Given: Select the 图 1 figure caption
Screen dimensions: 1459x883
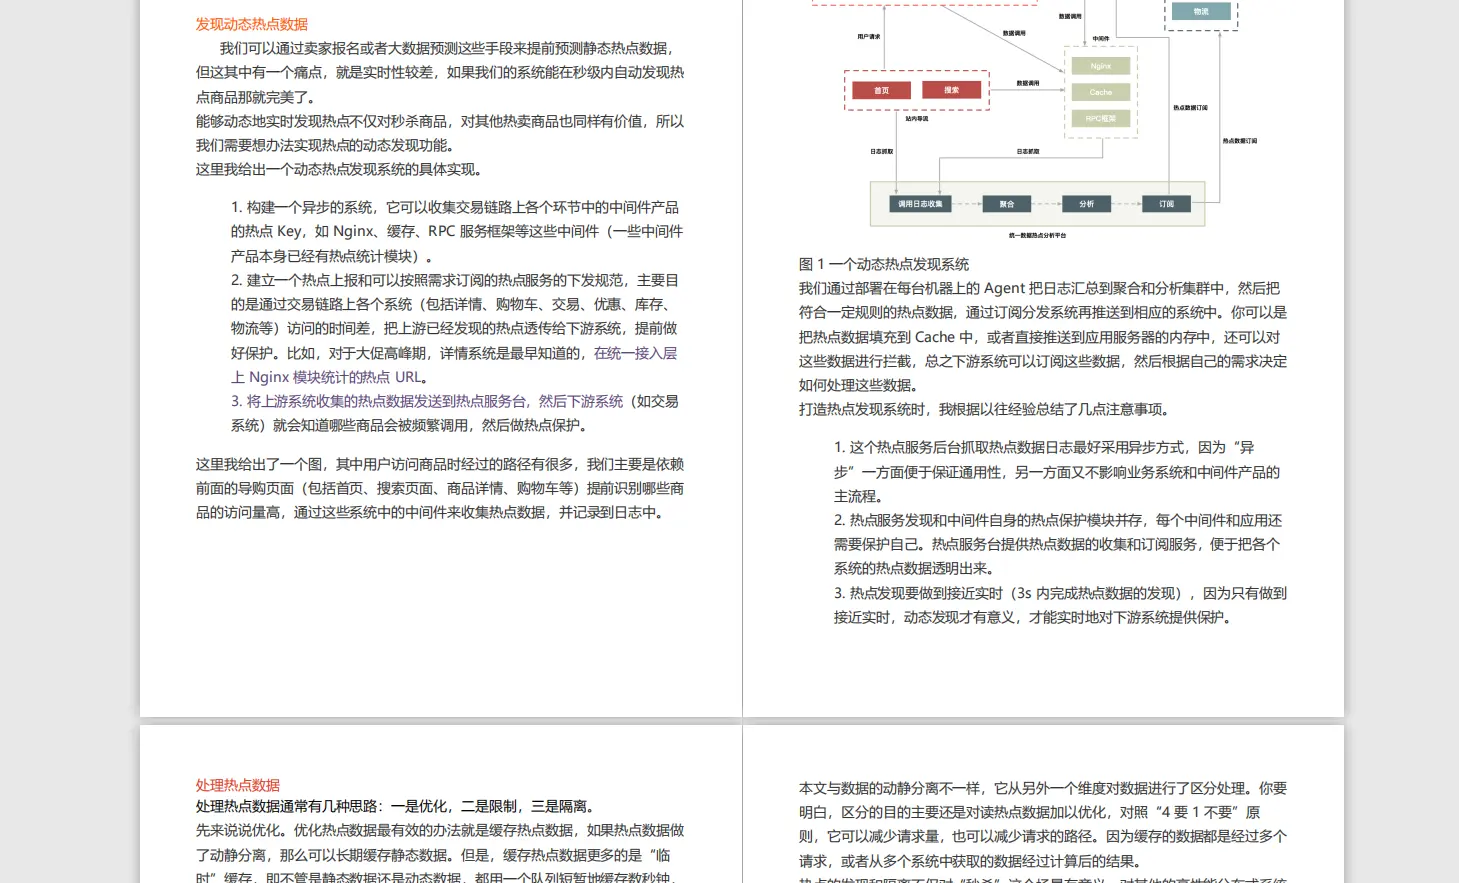Looking at the screenshot, I should pos(882,264).
